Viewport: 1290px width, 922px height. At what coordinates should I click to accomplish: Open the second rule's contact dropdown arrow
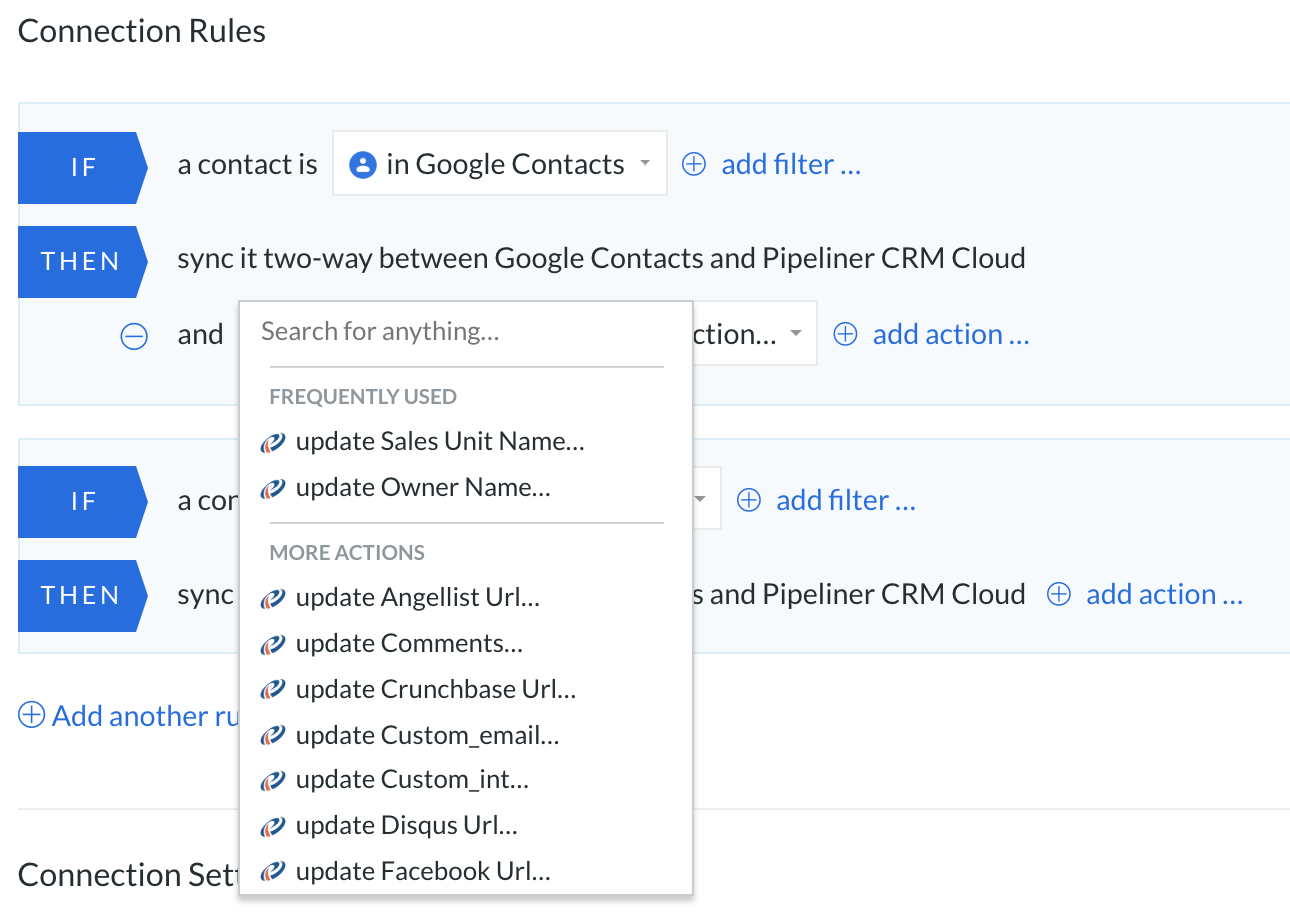click(x=702, y=499)
